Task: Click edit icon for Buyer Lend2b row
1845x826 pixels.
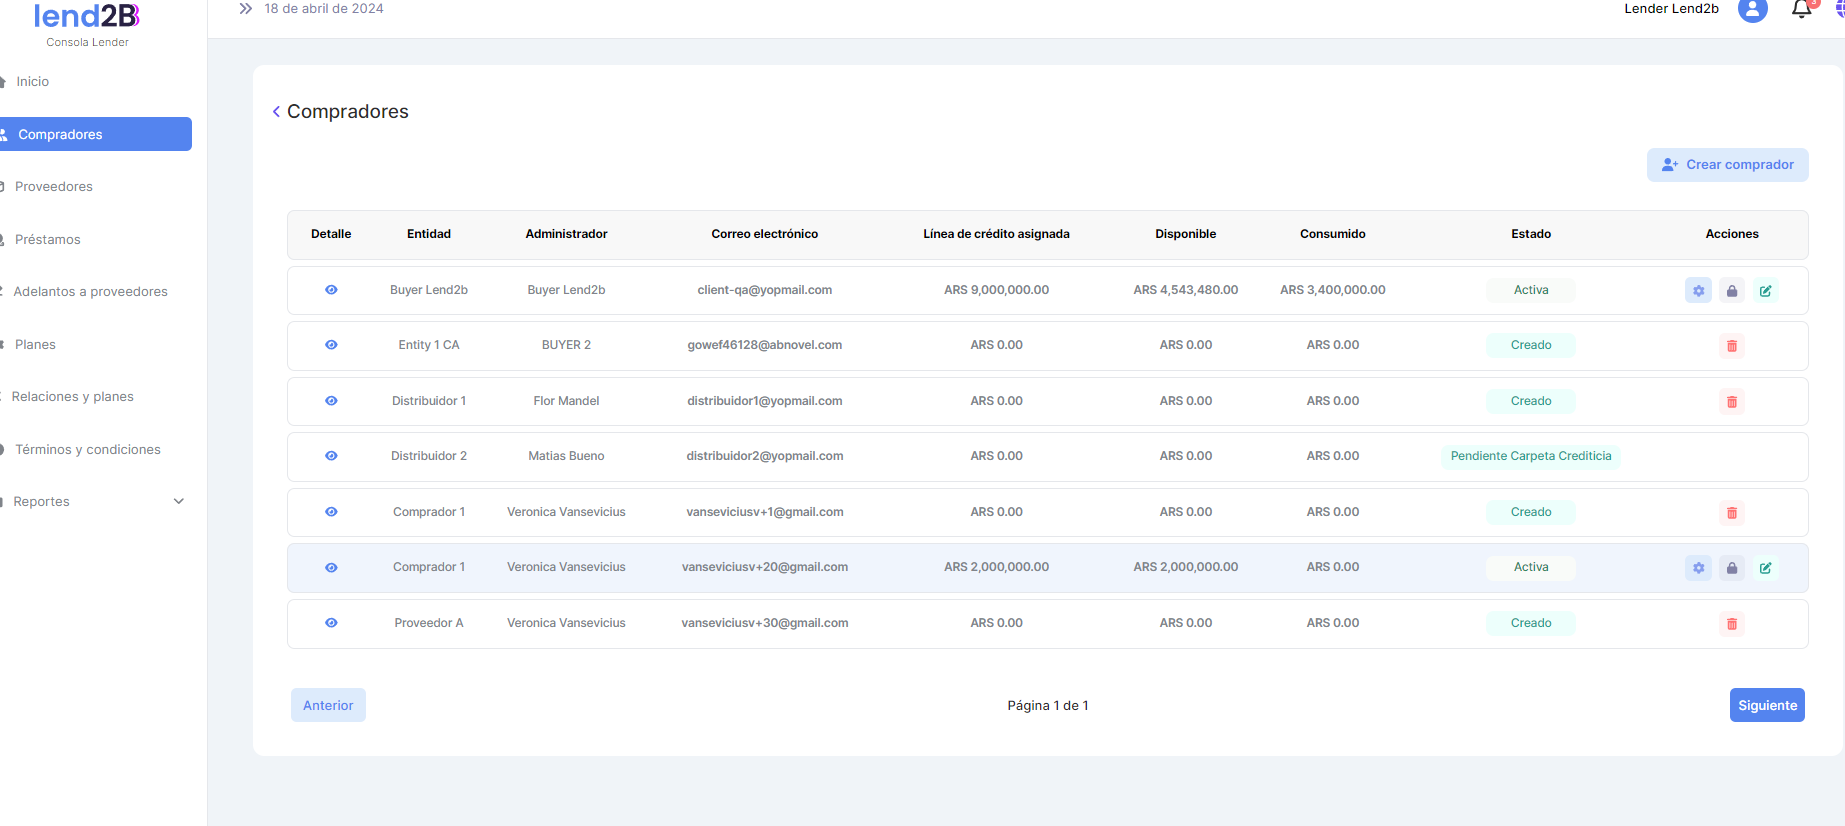Action: [1766, 291]
